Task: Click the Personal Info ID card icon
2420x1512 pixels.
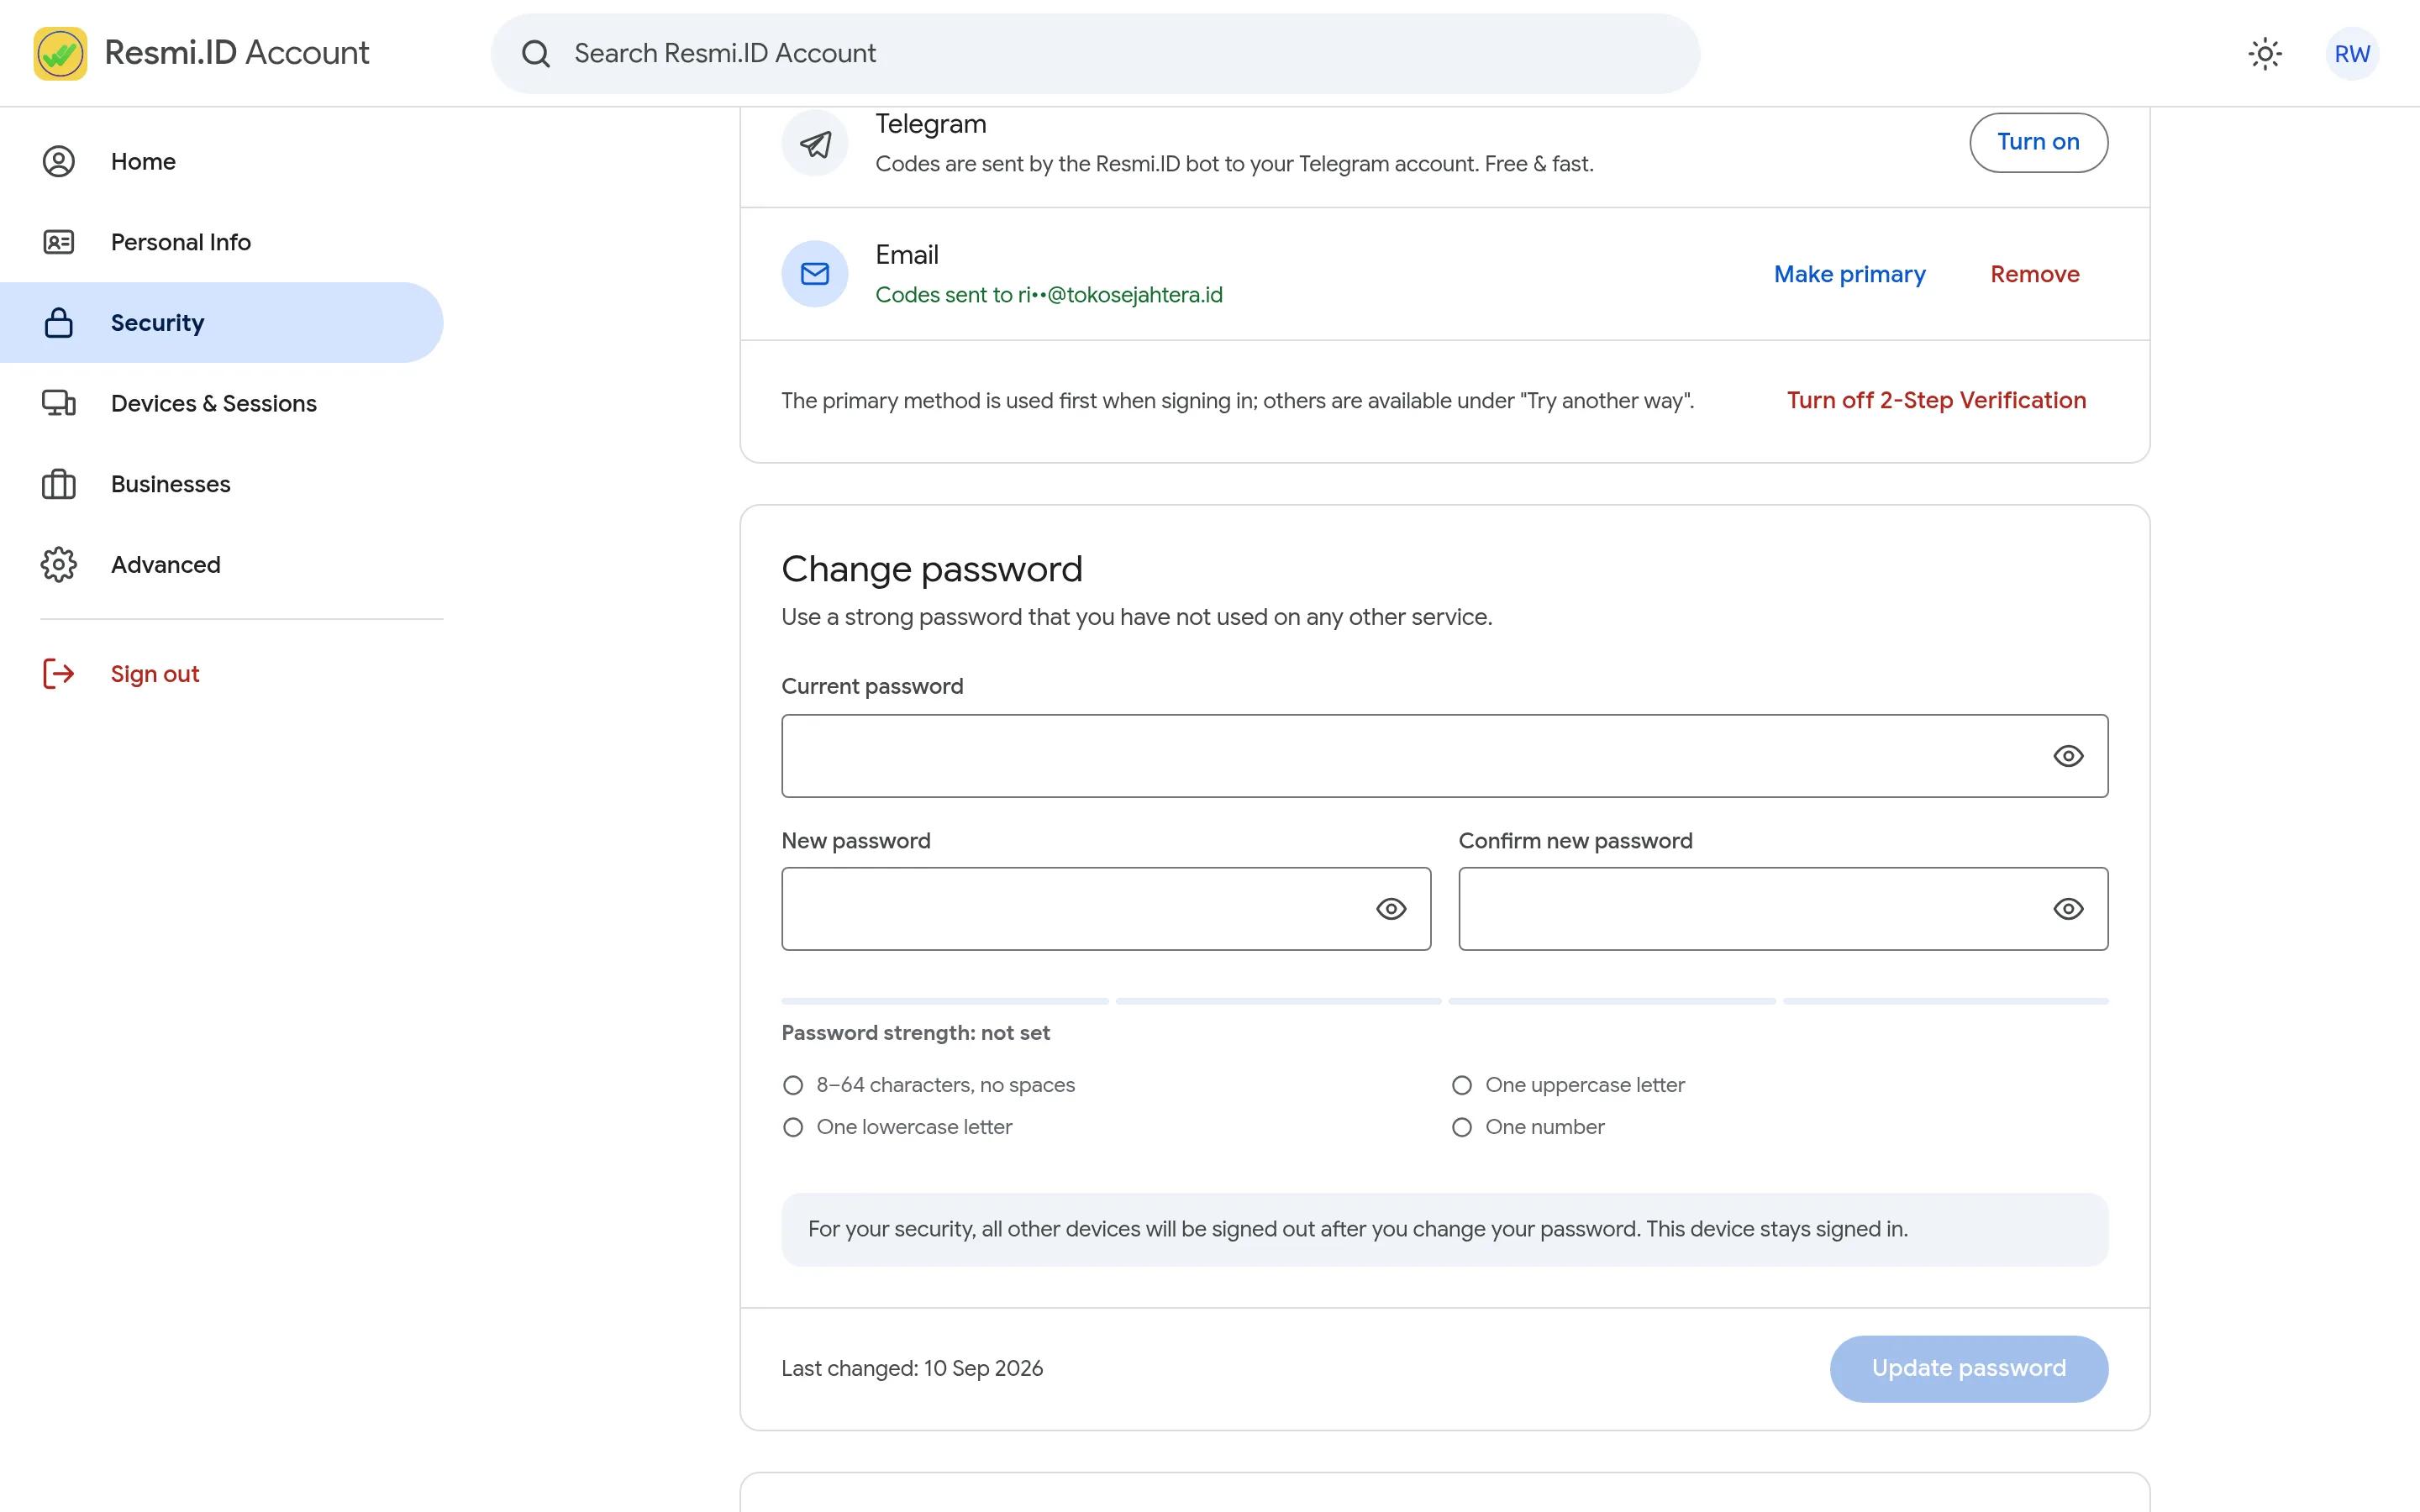Action: 59,242
